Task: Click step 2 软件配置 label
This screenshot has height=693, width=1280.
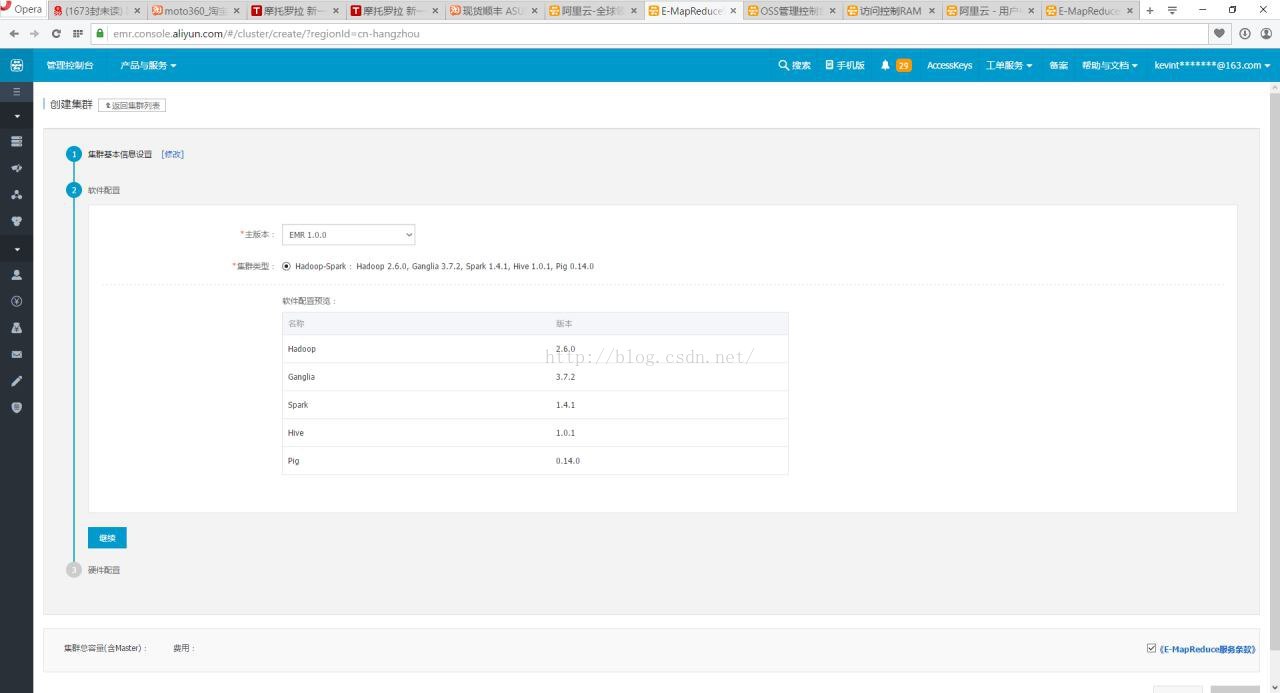Action: point(104,190)
